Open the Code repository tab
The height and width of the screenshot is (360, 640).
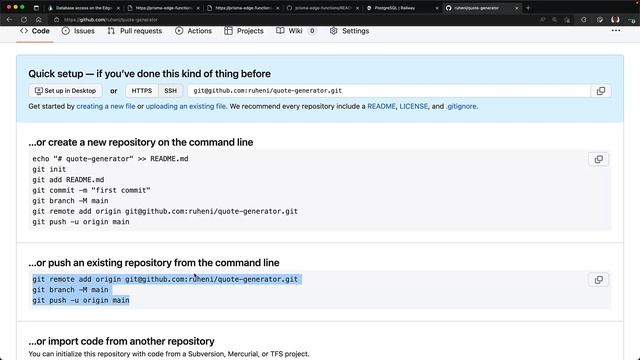click(35, 31)
